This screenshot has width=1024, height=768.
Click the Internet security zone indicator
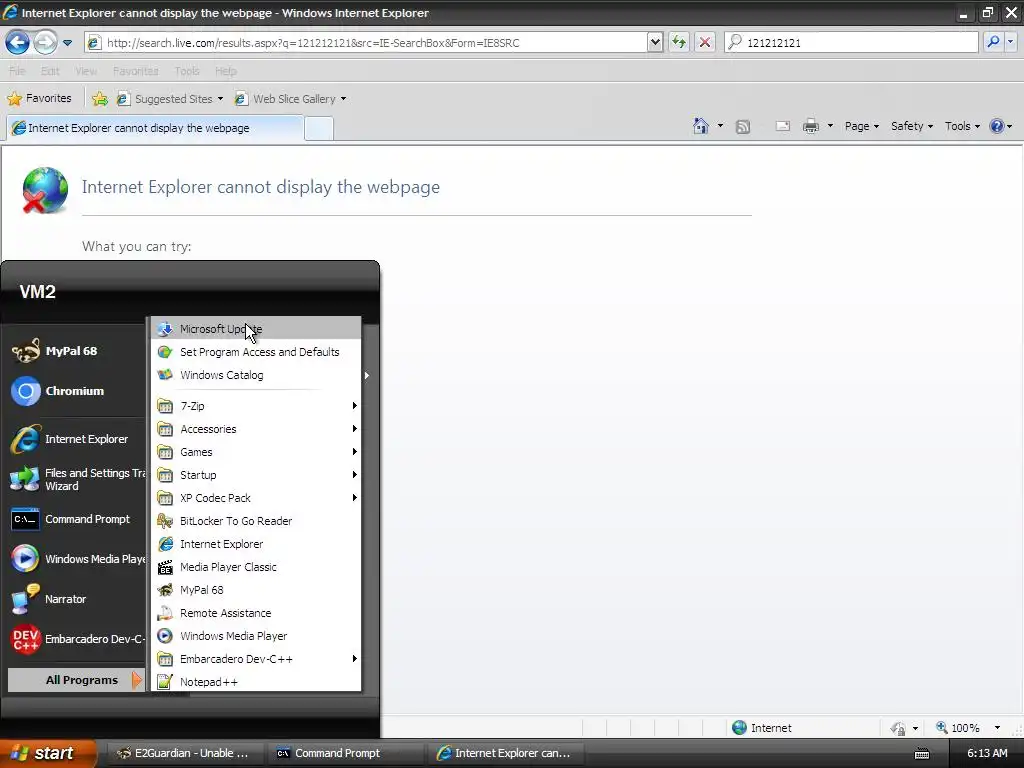coord(761,728)
